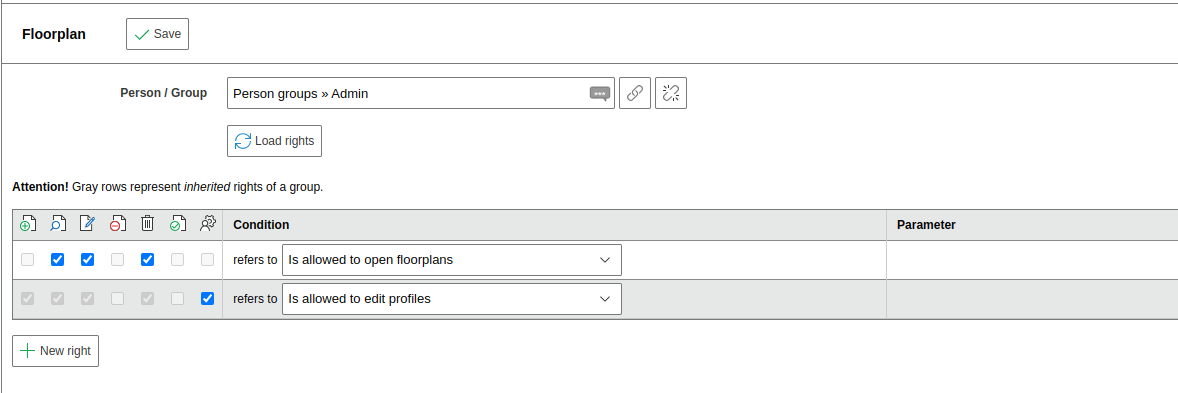The height and width of the screenshot is (393, 1178).
Task: Uncheck delete right in the open floorplans row
Action: tap(148, 259)
